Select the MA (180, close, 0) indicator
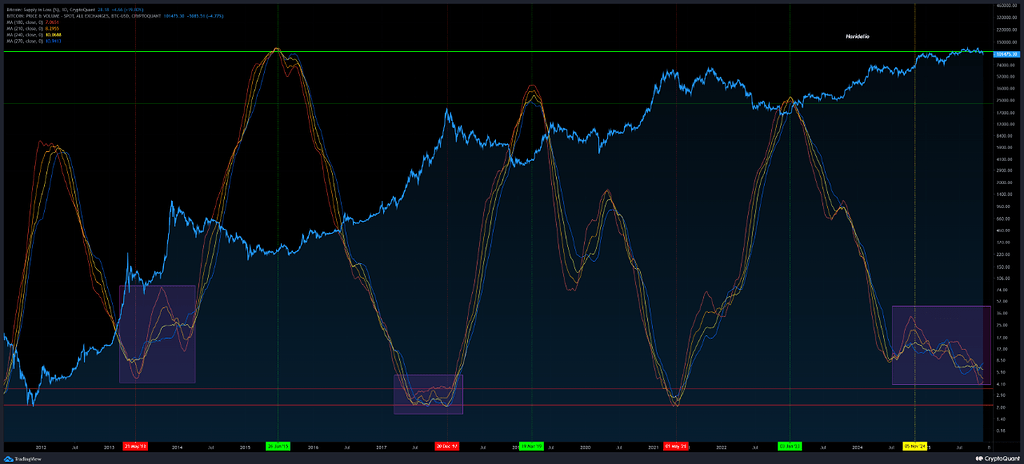 pyautogui.click(x=28, y=19)
